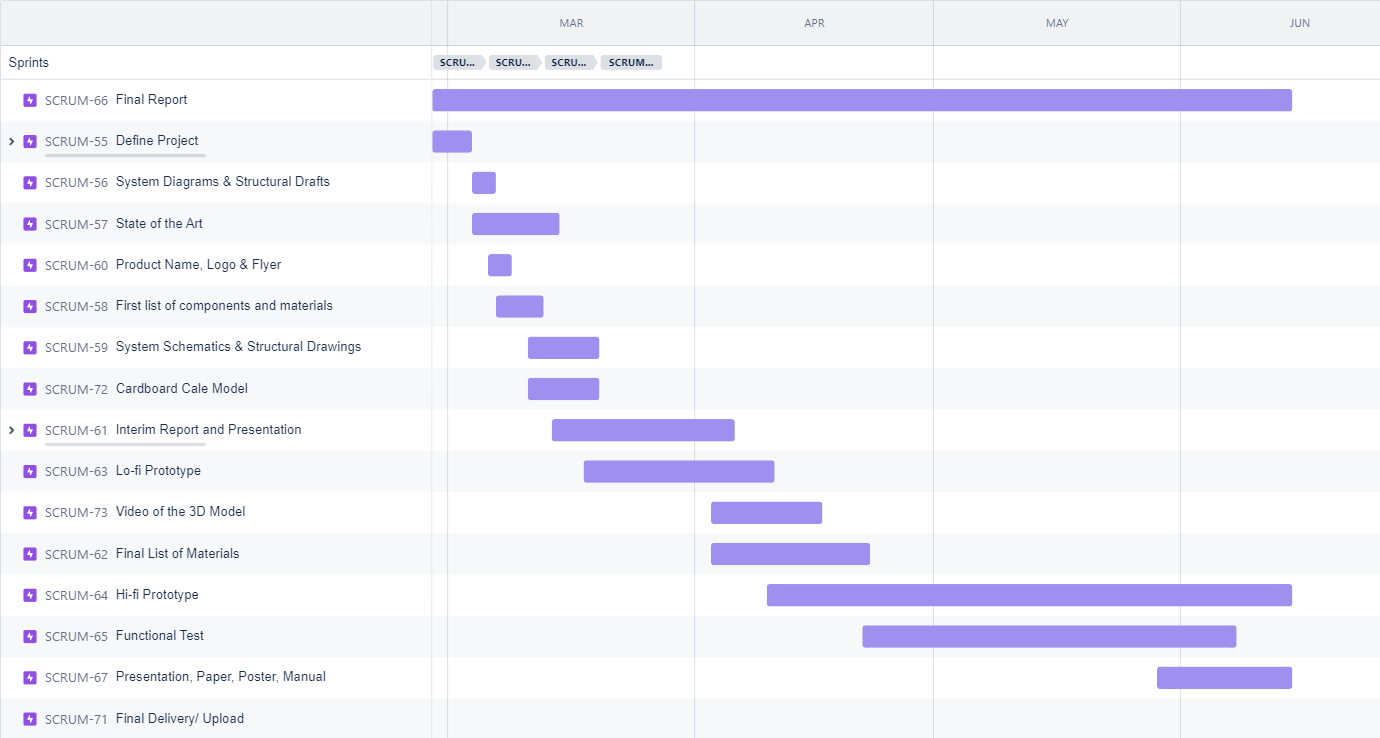Select the first sprint chip in Sprints row
Viewport: 1380px width, 738px height.
tap(458, 63)
